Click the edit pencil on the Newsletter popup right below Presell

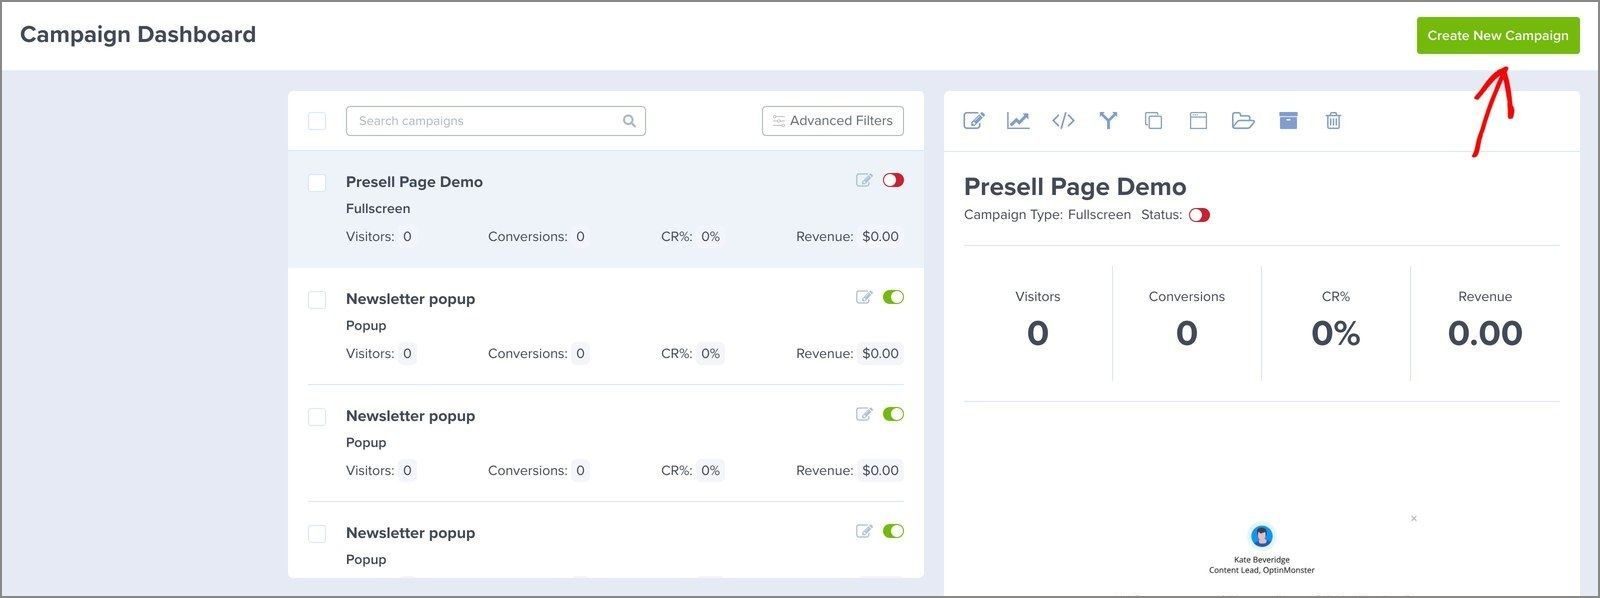(864, 297)
